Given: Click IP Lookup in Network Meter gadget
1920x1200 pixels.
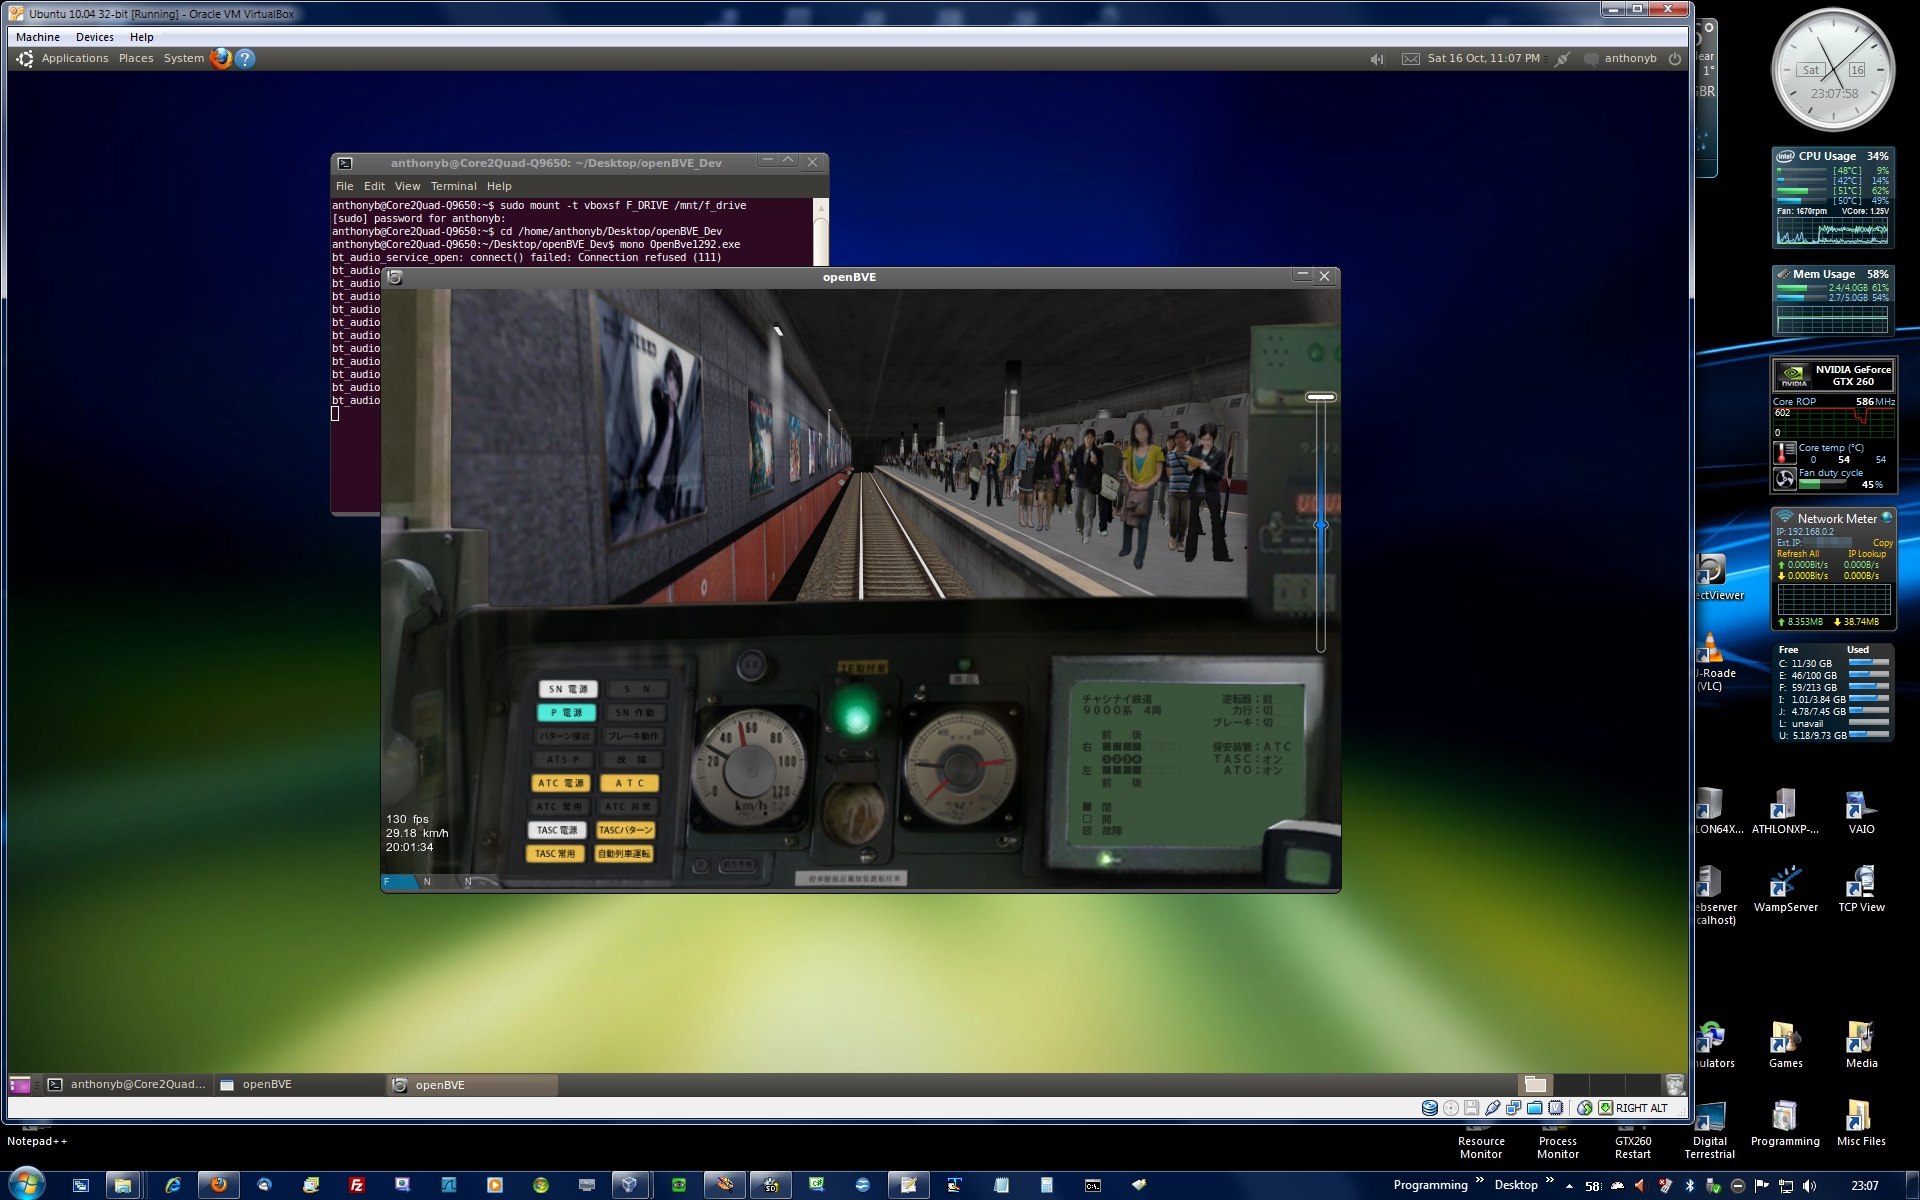Looking at the screenshot, I should pos(1866,554).
